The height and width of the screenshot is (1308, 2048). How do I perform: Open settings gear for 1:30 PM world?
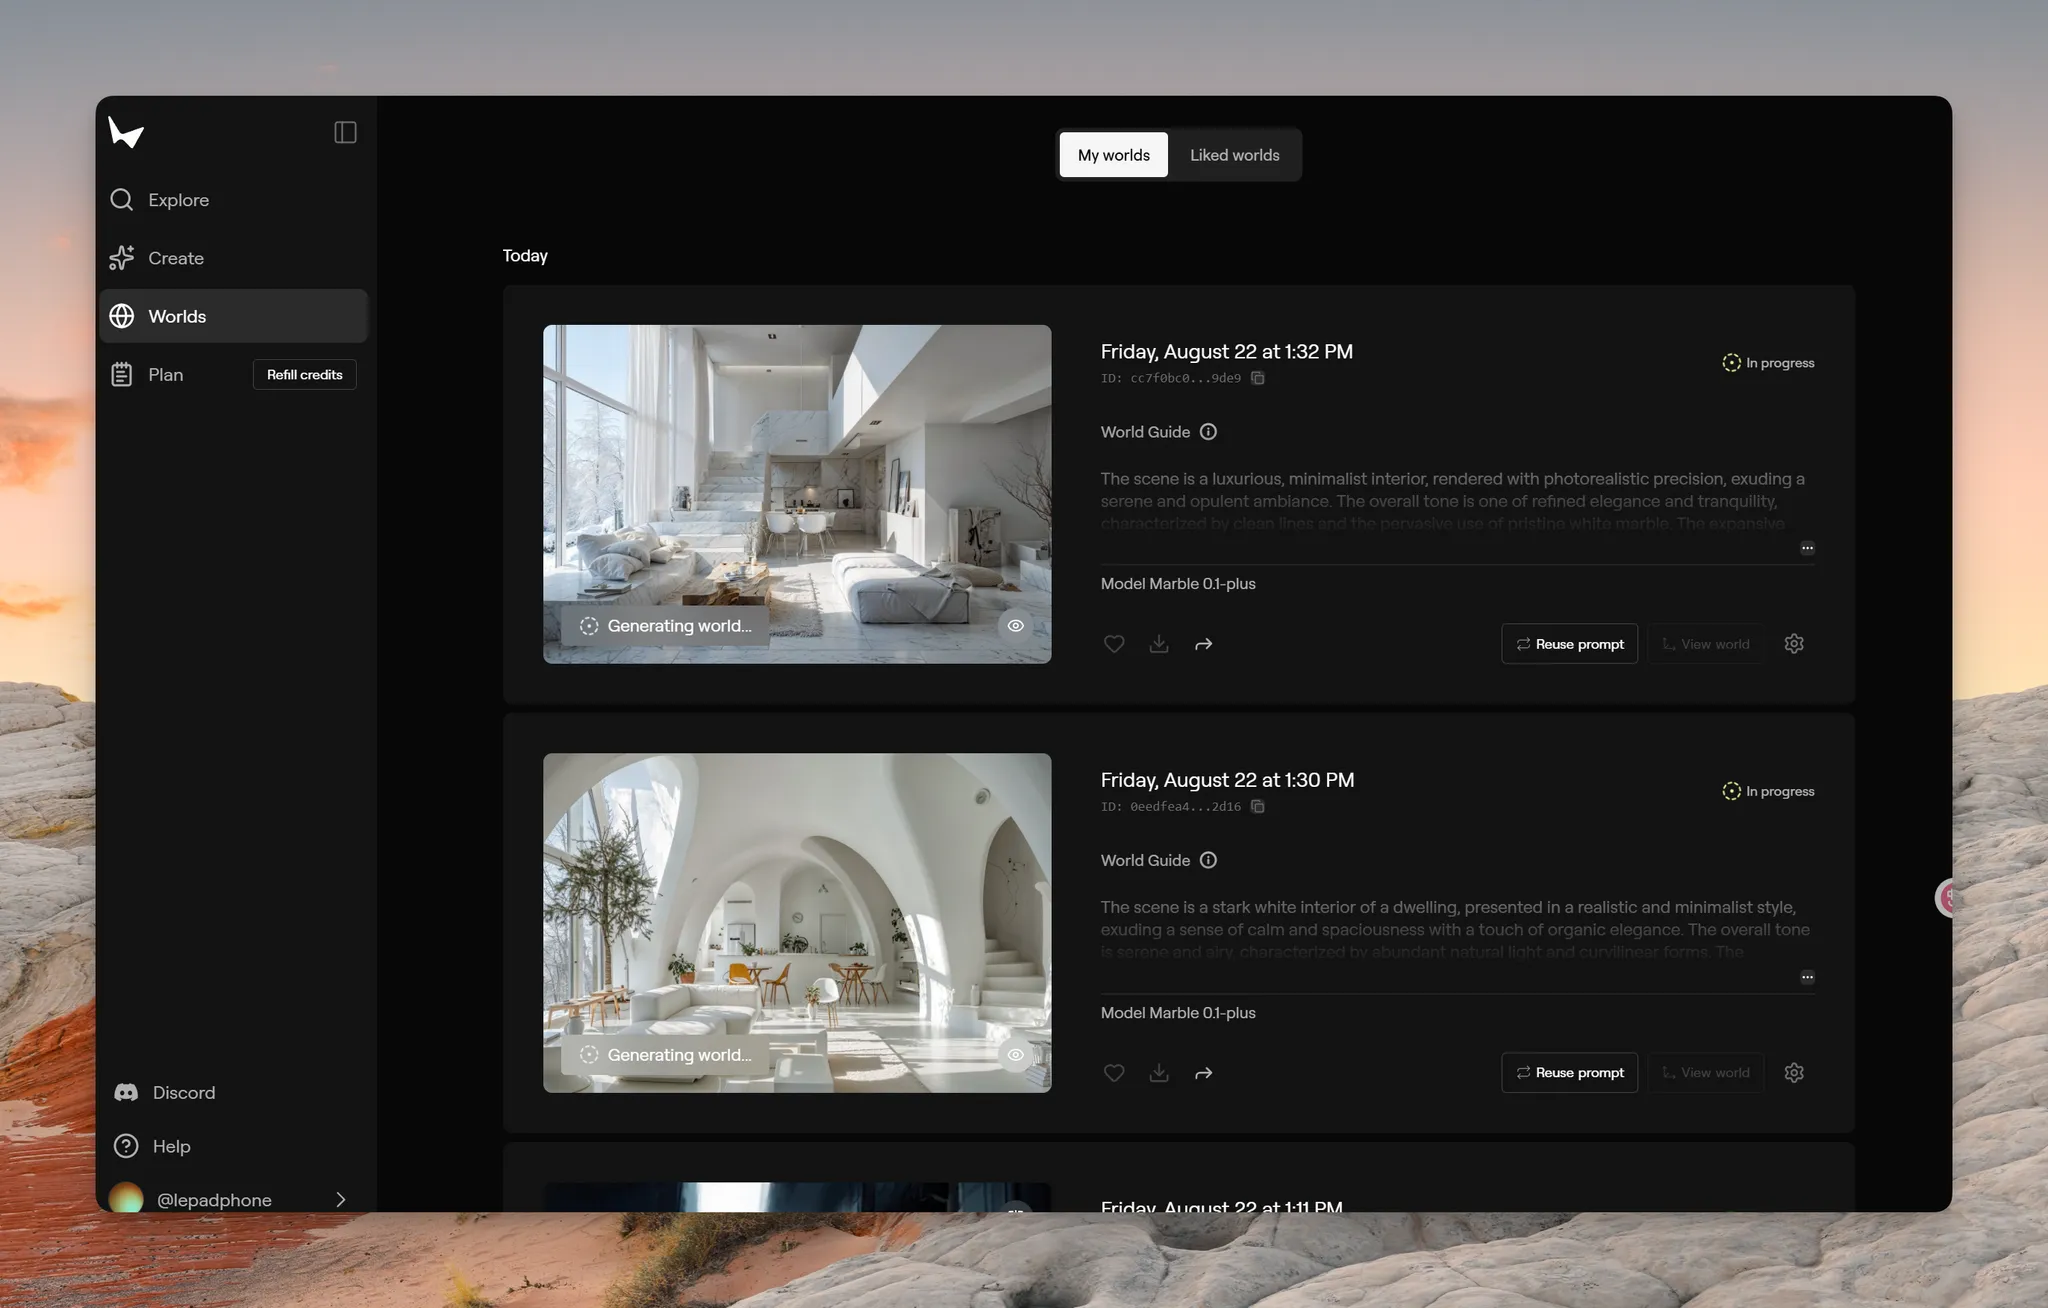[1794, 1073]
